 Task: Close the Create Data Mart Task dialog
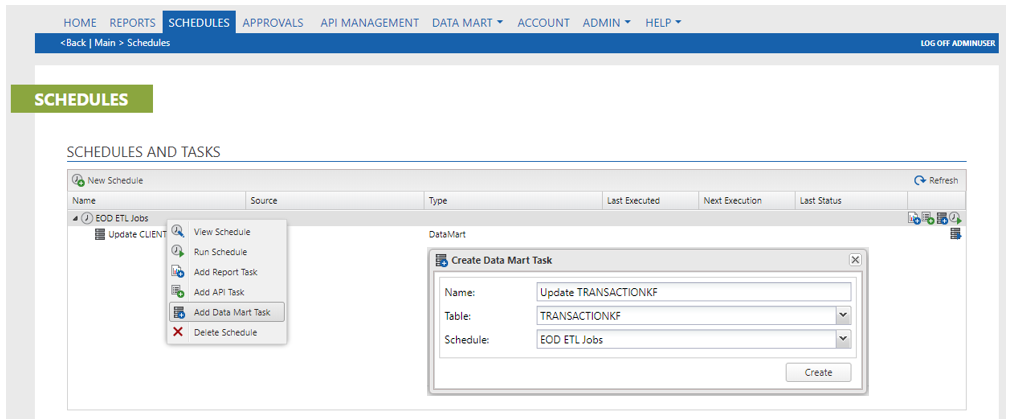click(855, 260)
